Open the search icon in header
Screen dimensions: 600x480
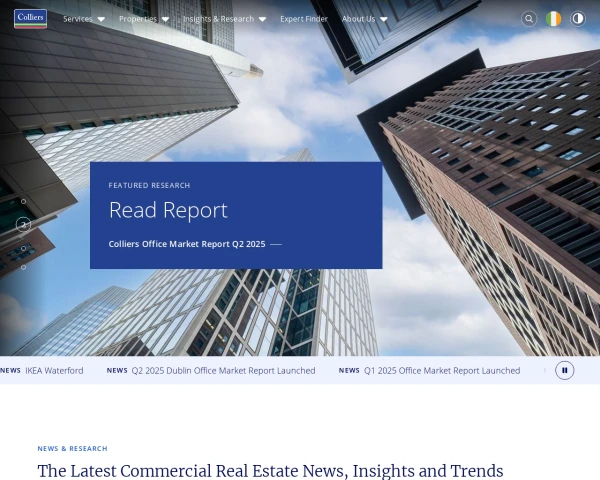529,18
